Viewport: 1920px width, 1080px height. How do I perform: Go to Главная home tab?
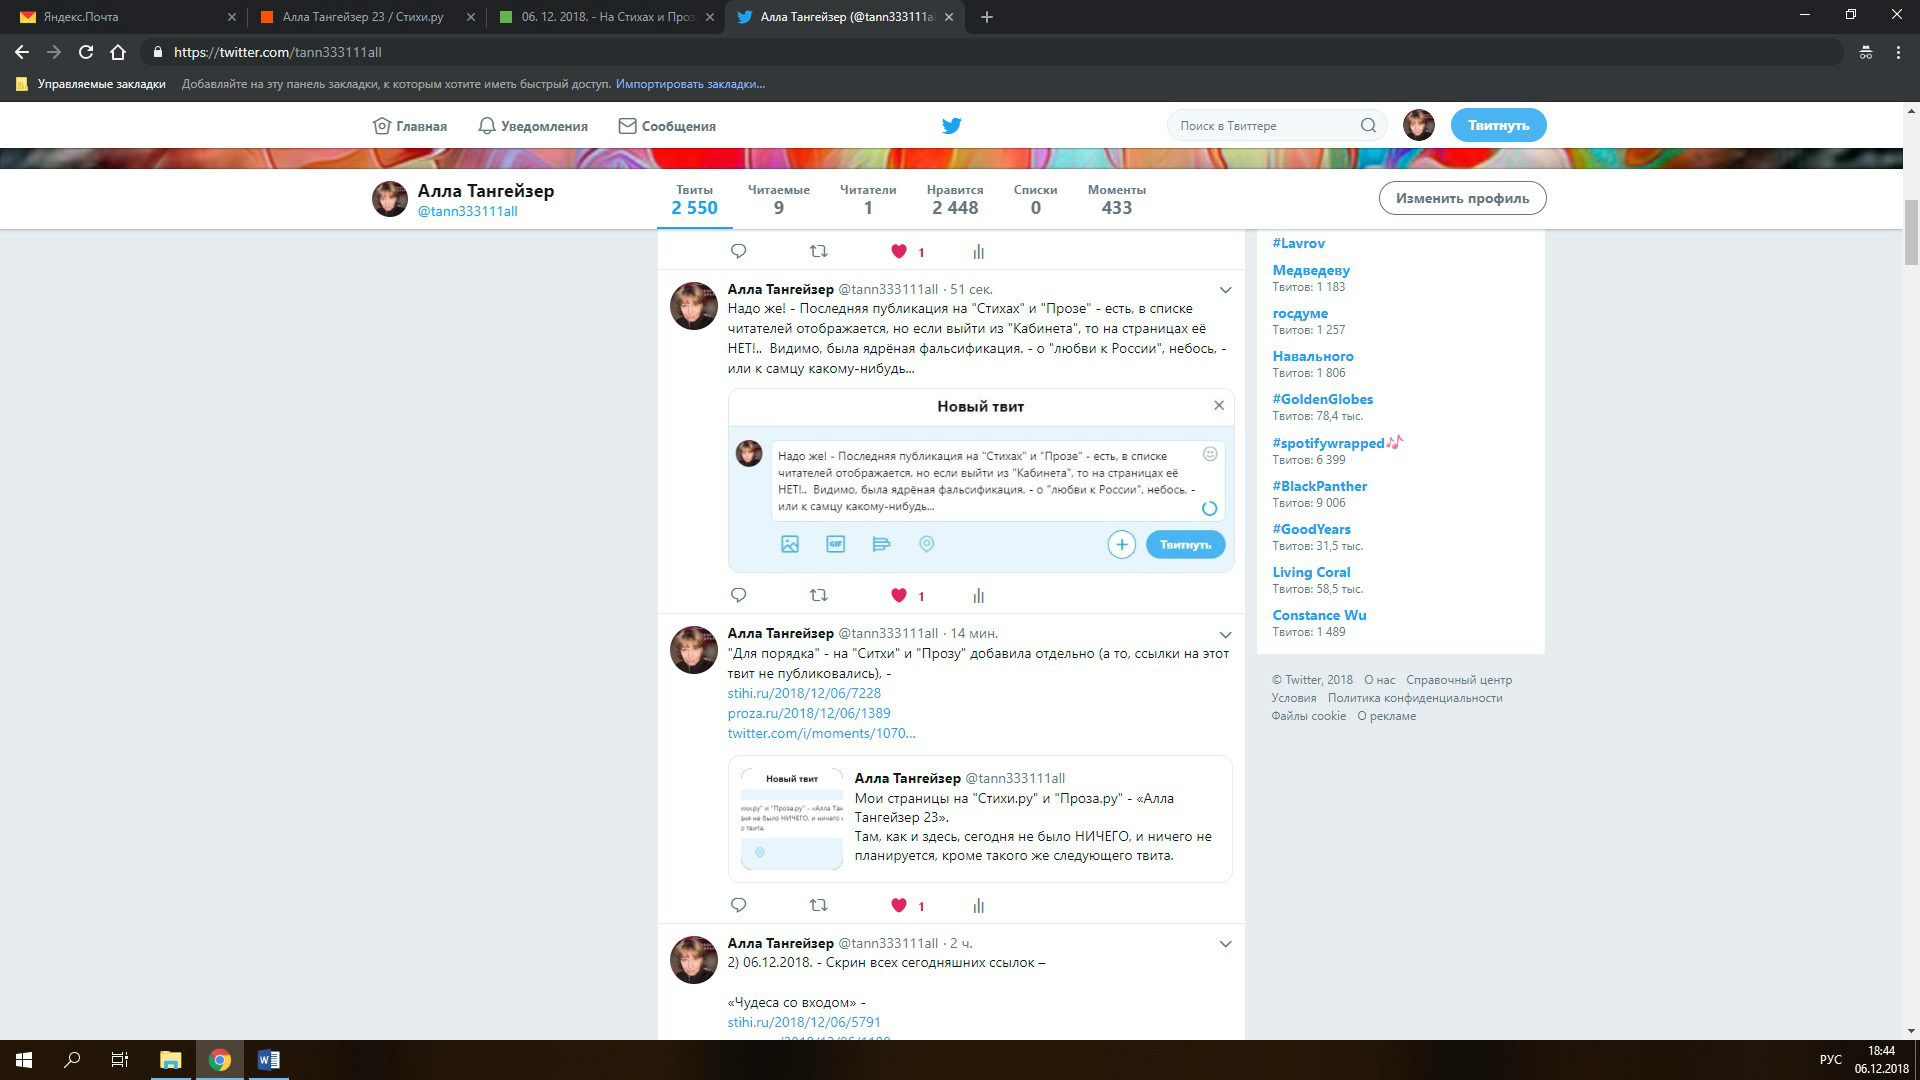410,126
